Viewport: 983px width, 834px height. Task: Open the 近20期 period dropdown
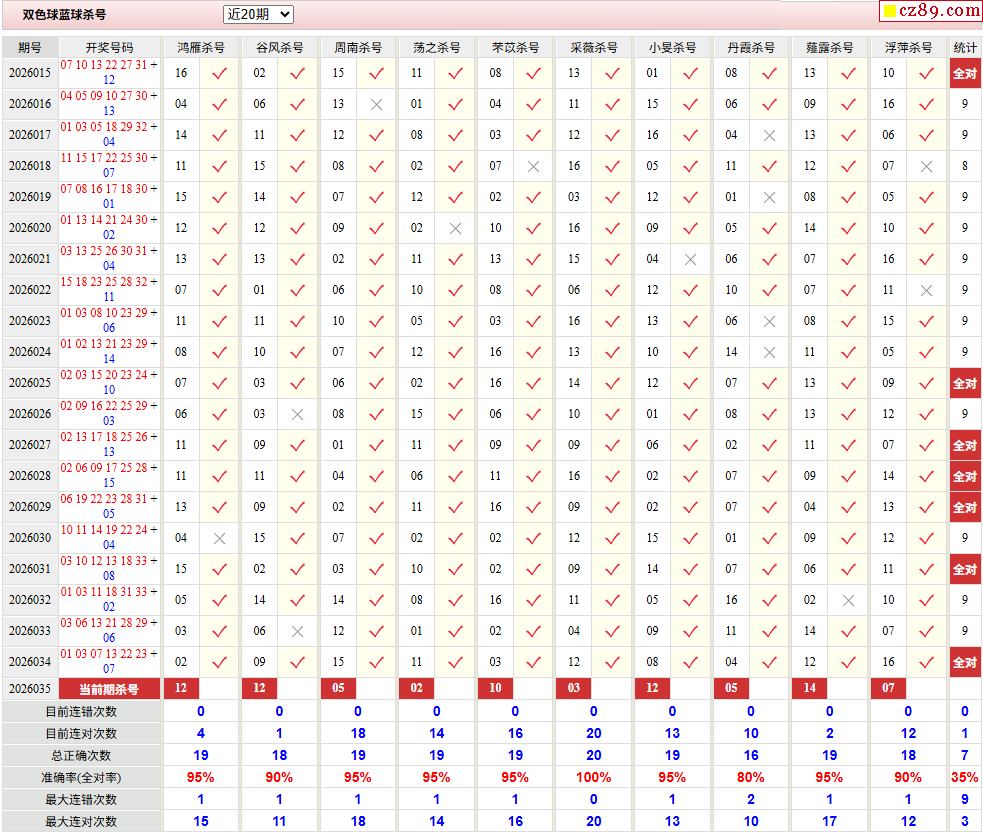pos(258,14)
